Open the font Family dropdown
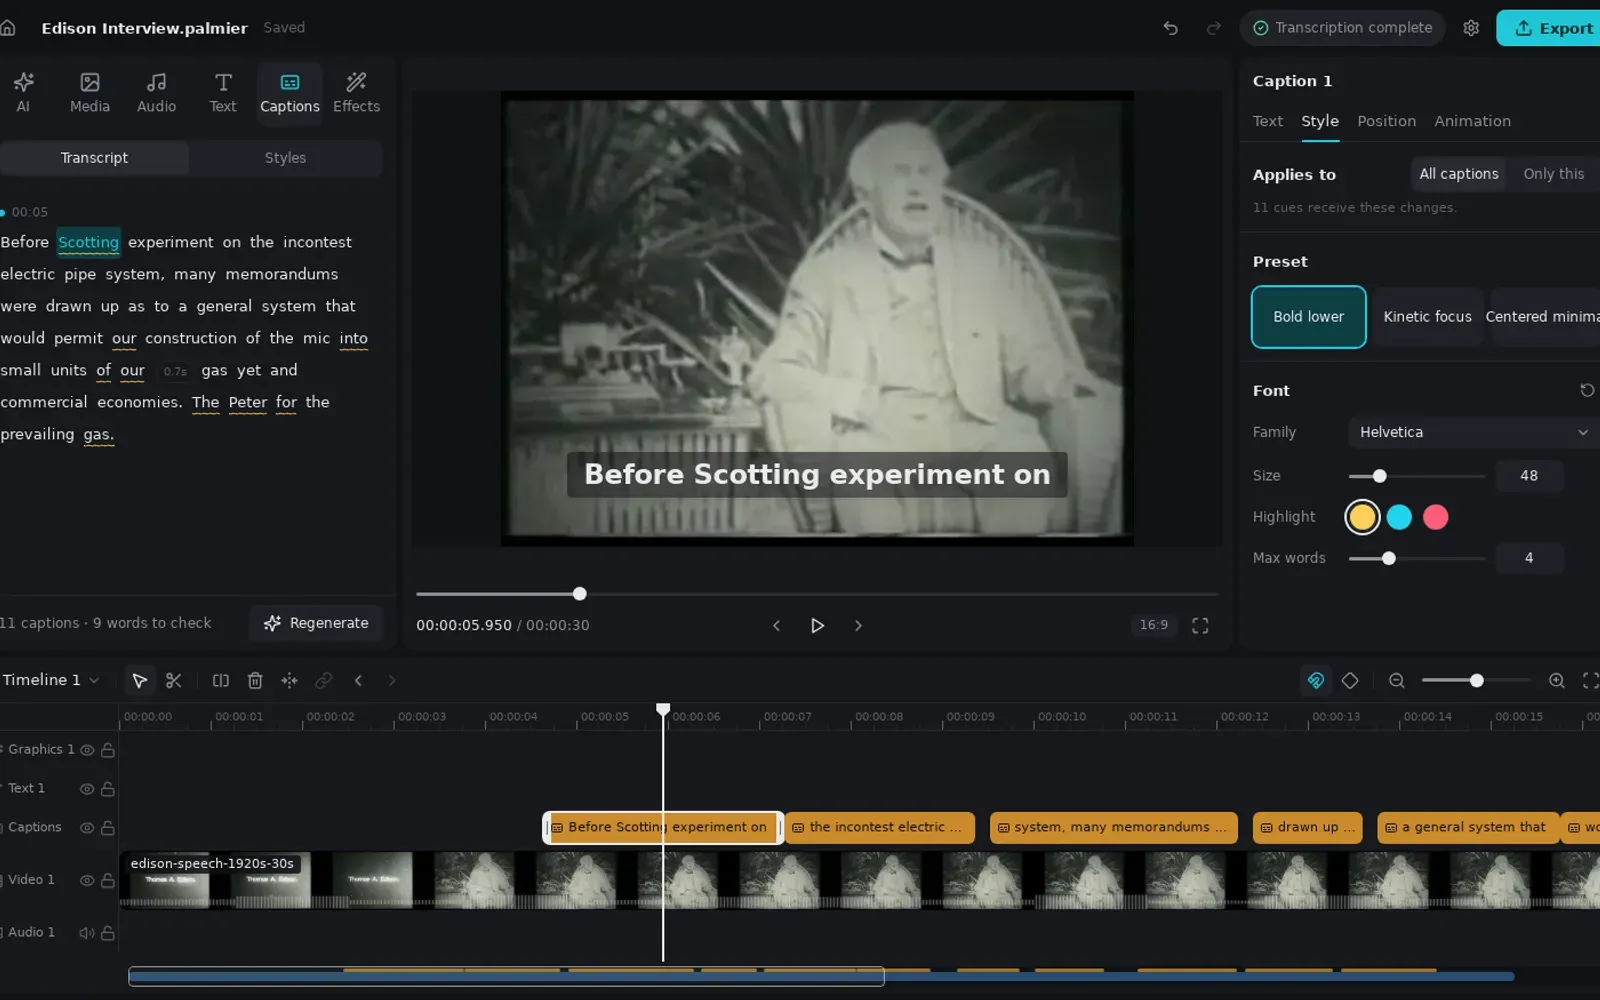The width and height of the screenshot is (1600, 1000). pyautogui.click(x=1472, y=432)
